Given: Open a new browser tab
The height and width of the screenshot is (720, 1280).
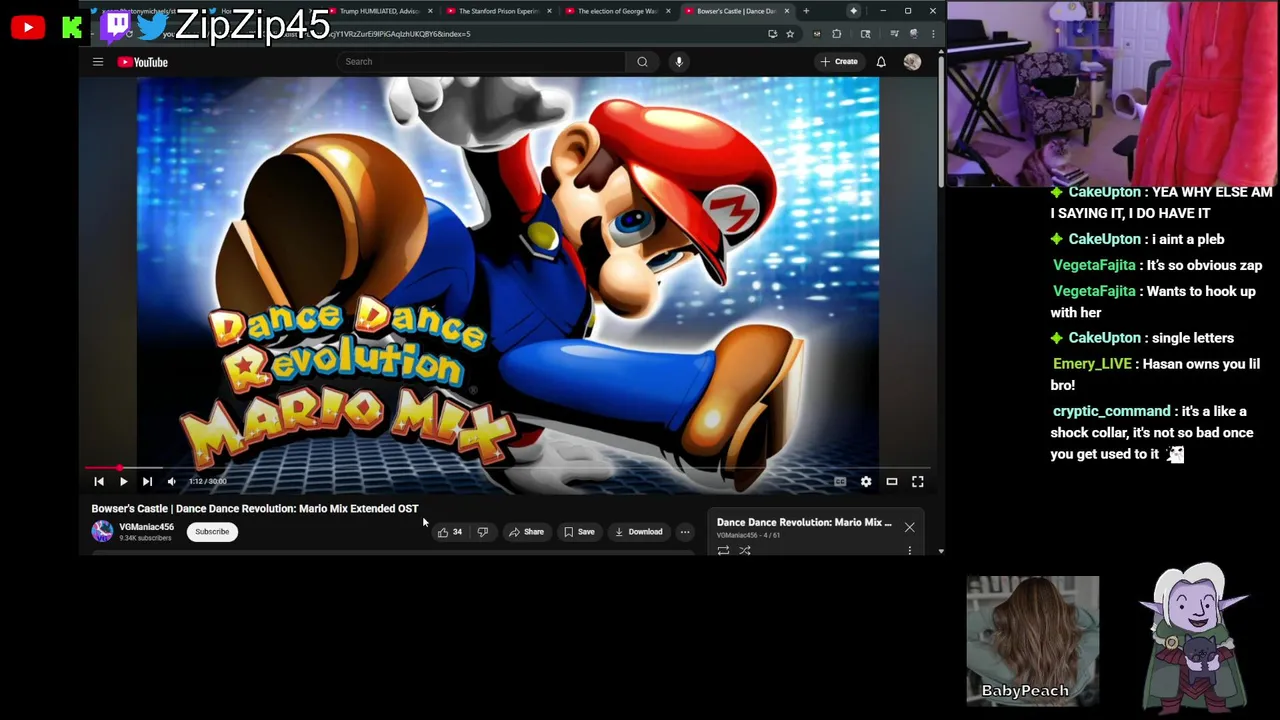Looking at the screenshot, I should pos(806,11).
